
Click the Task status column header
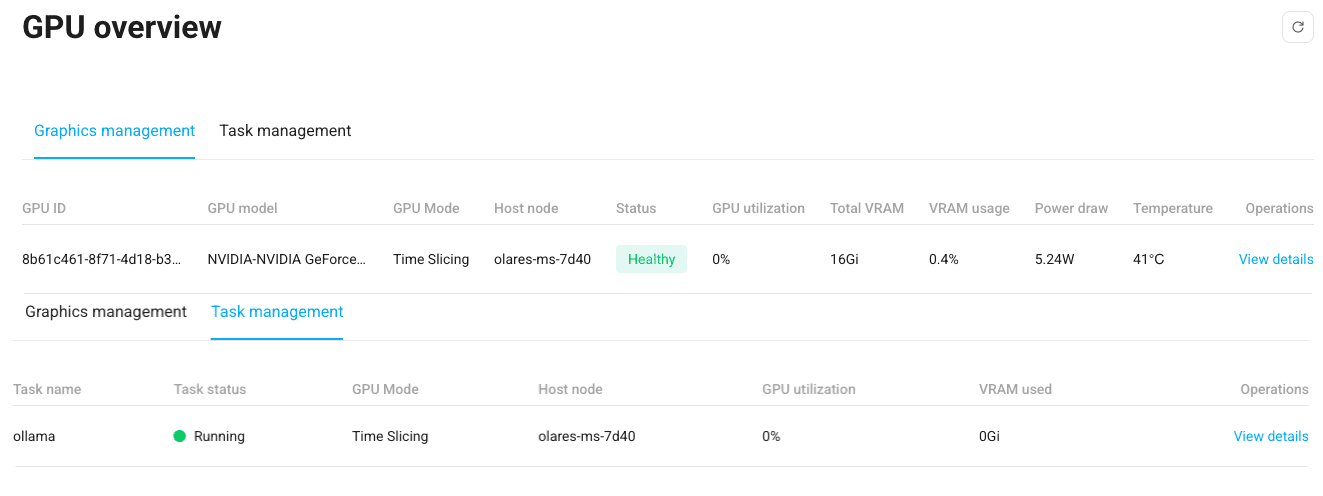pos(209,389)
